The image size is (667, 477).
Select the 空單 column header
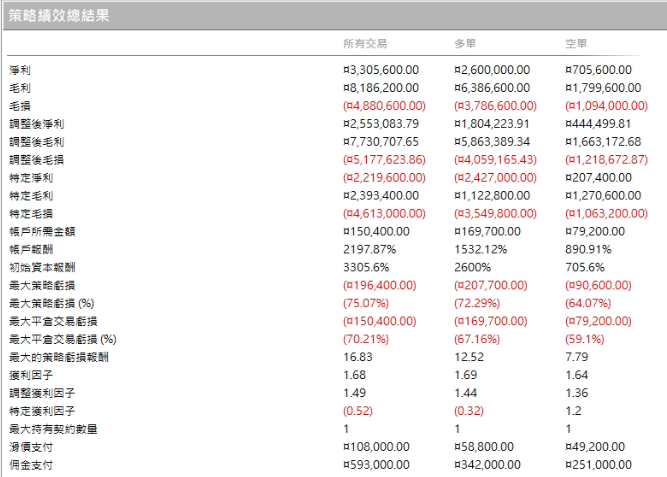click(x=576, y=44)
